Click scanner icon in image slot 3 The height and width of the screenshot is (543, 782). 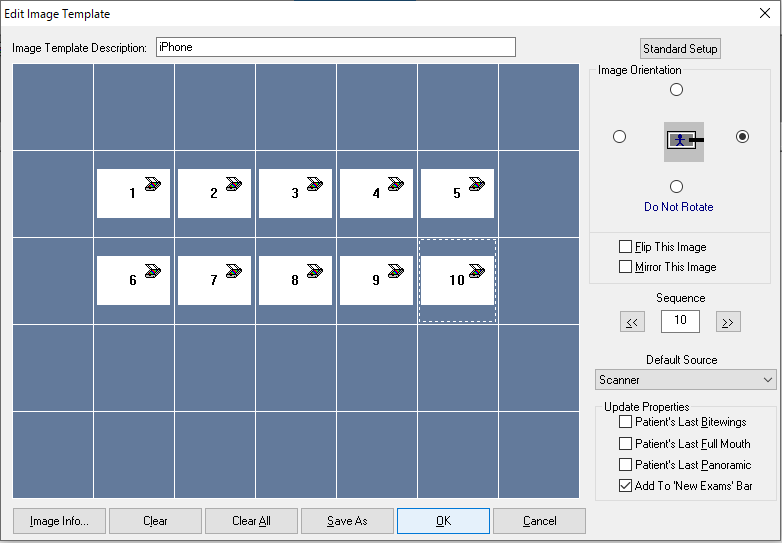pyautogui.click(x=315, y=184)
